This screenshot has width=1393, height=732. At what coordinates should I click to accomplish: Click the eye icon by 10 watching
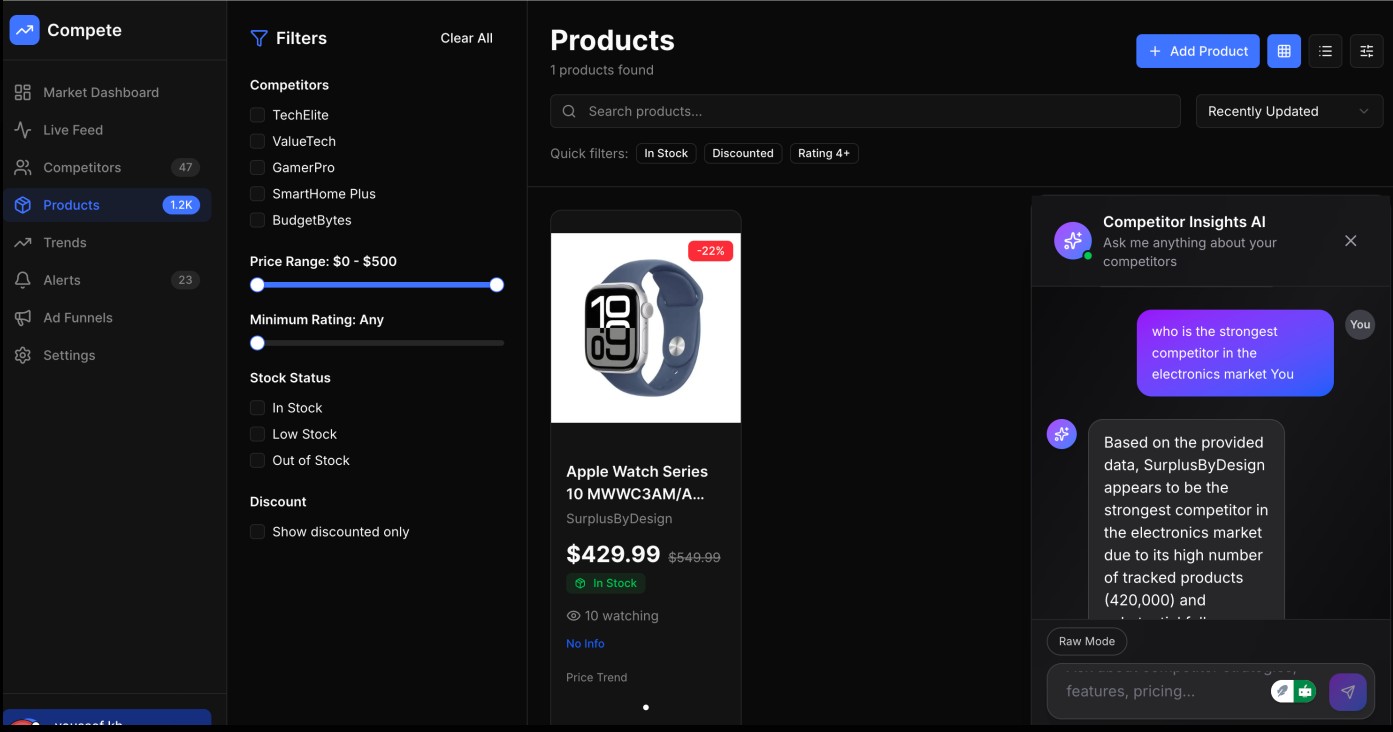coord(573,616)
